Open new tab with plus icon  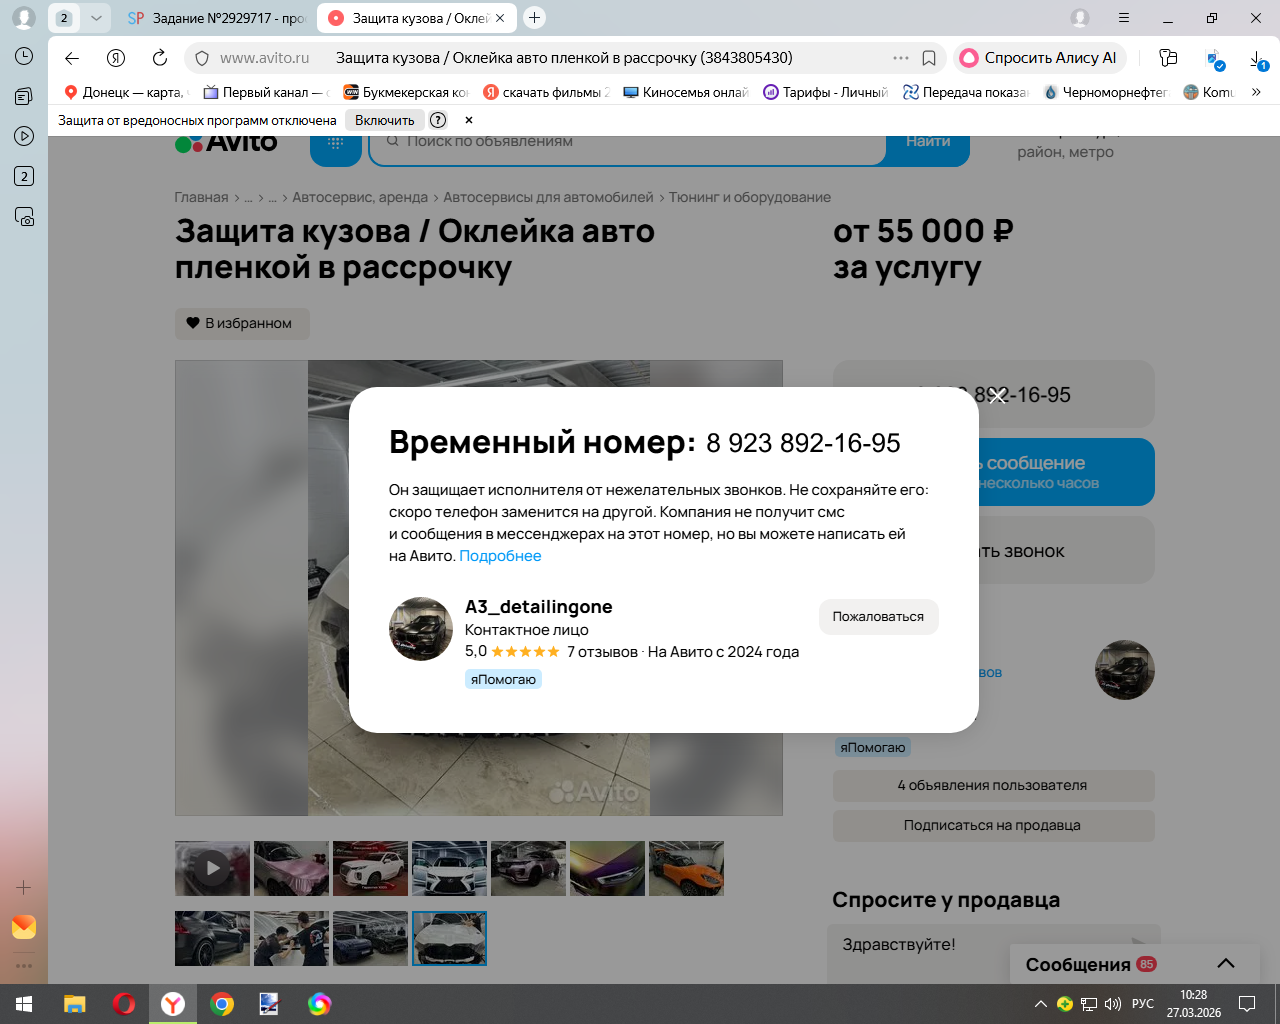click(x=535, y=18)
